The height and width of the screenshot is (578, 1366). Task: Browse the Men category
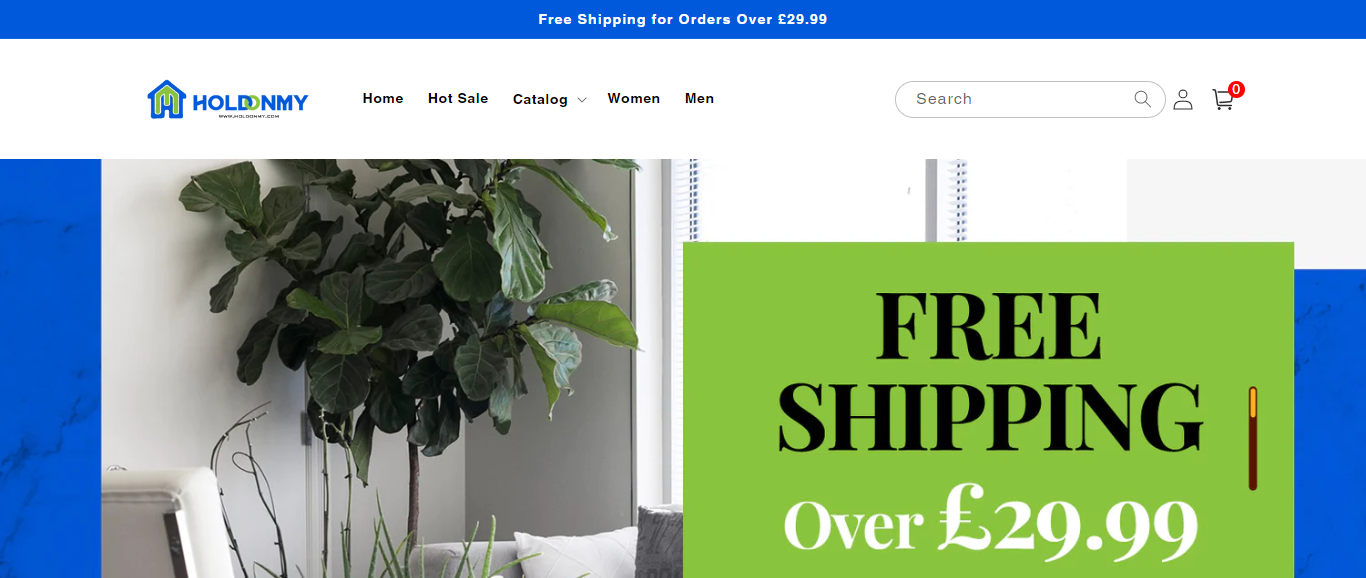click(x=699, y=98)
